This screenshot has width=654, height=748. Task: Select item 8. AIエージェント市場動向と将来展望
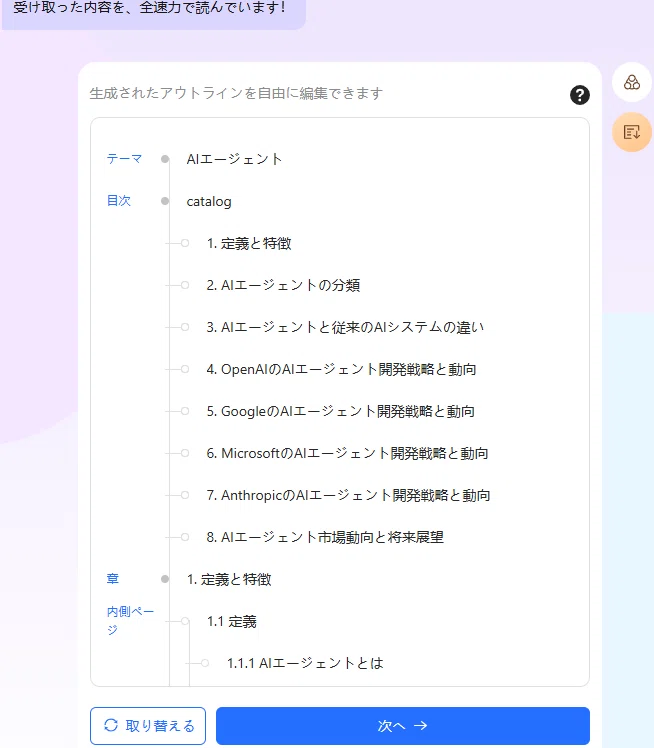[325, 537]
